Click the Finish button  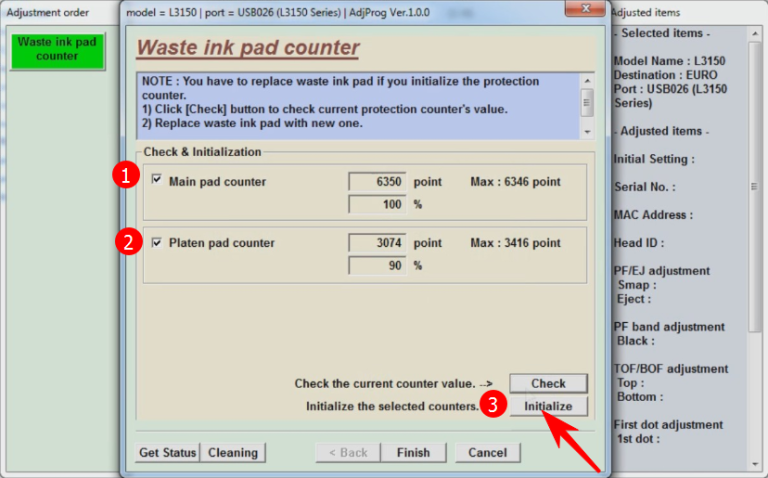pyautogui.click(x=413, y=452)
